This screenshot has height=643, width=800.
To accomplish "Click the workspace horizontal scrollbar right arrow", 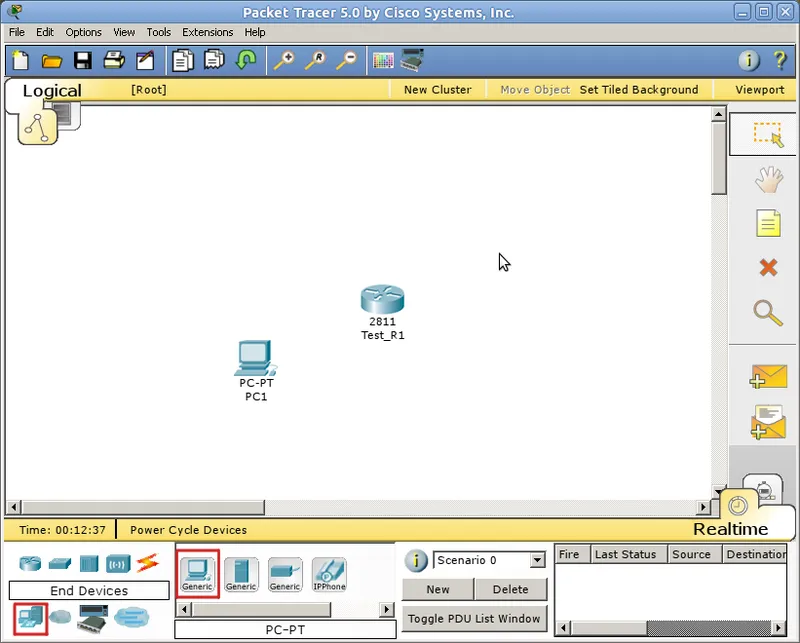I will click(x=703, y=507).
